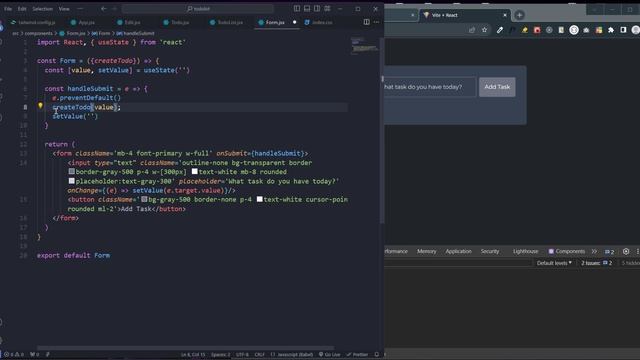
Task: Click the notifications bell in status bar
Action: click(376, 354)
